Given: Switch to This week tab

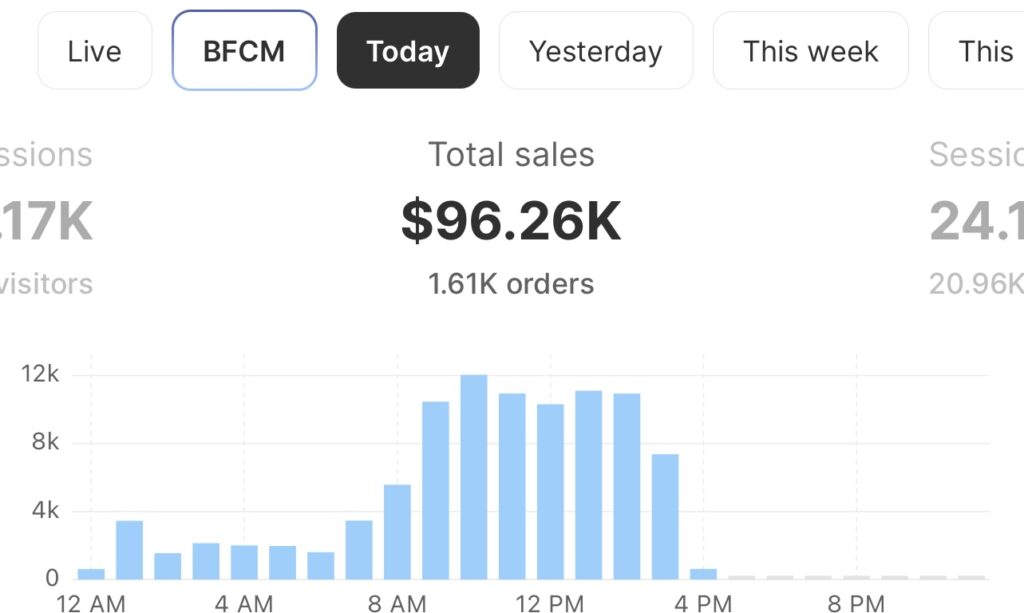Looking at the screenshot, I should 810,51.
